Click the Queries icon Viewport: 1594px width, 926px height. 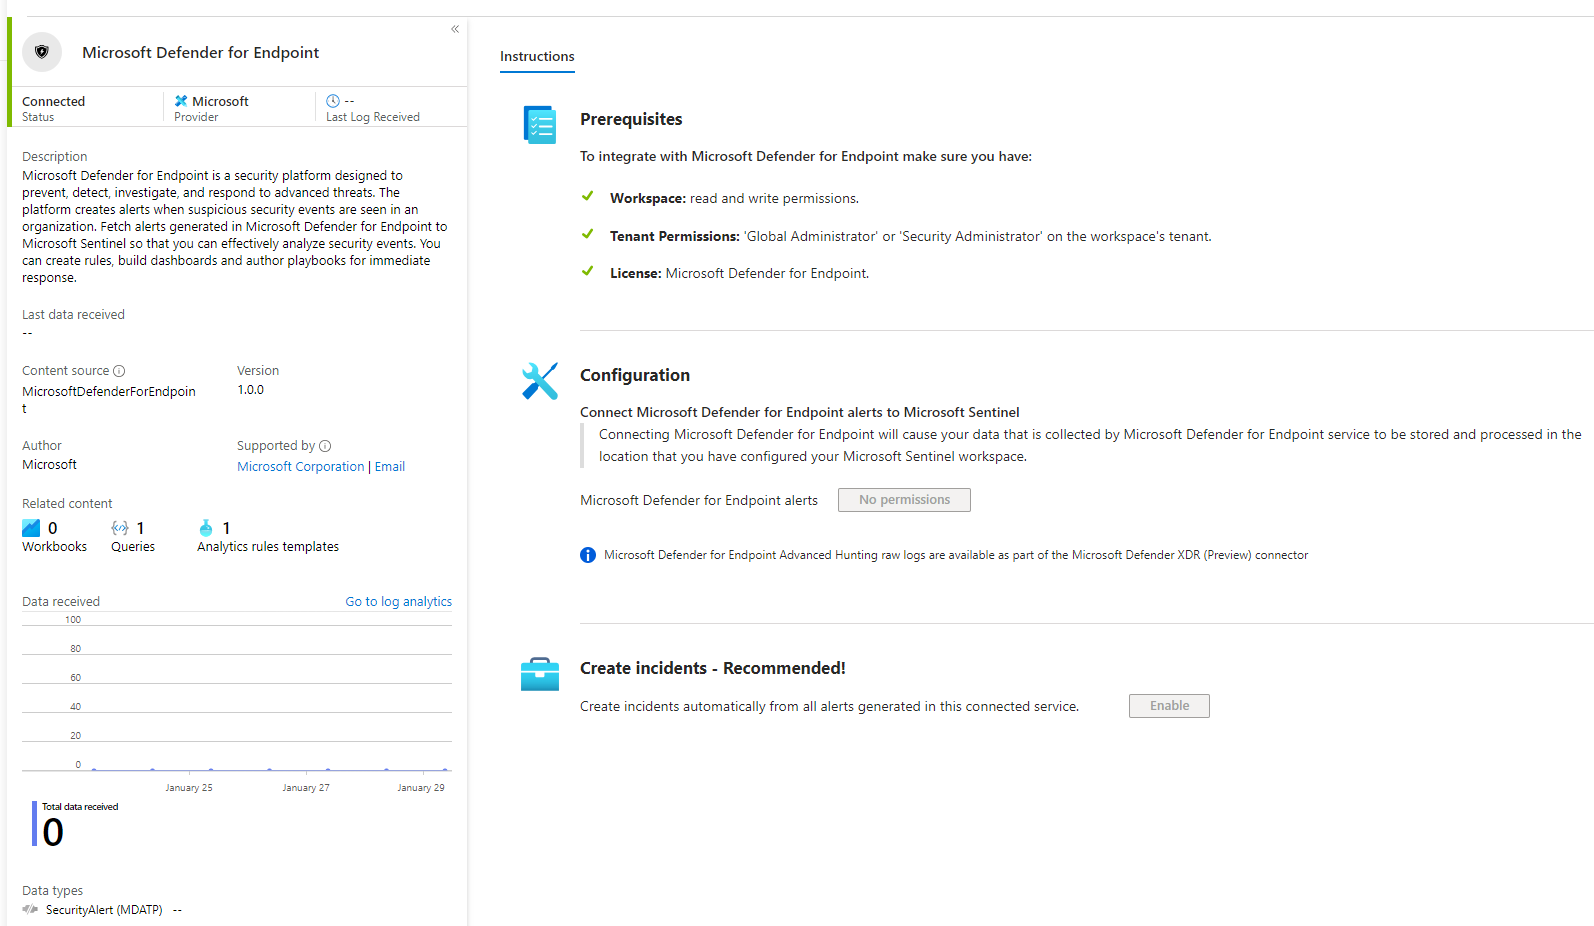120,528
